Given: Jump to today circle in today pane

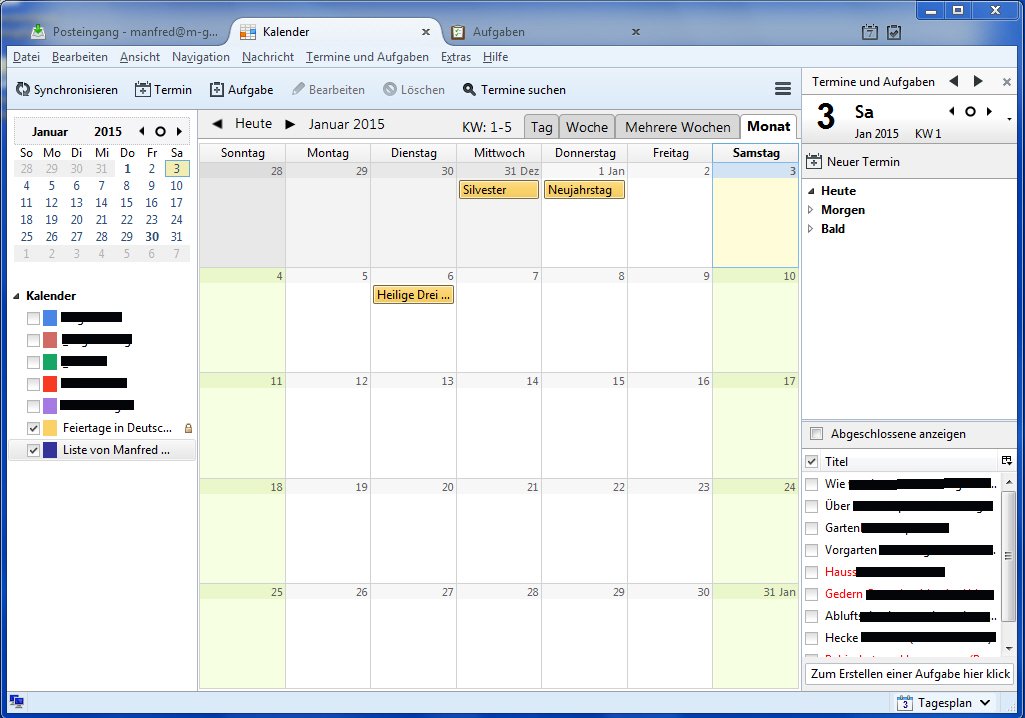Looking at the screenshot, I should (x=971, y=112).
